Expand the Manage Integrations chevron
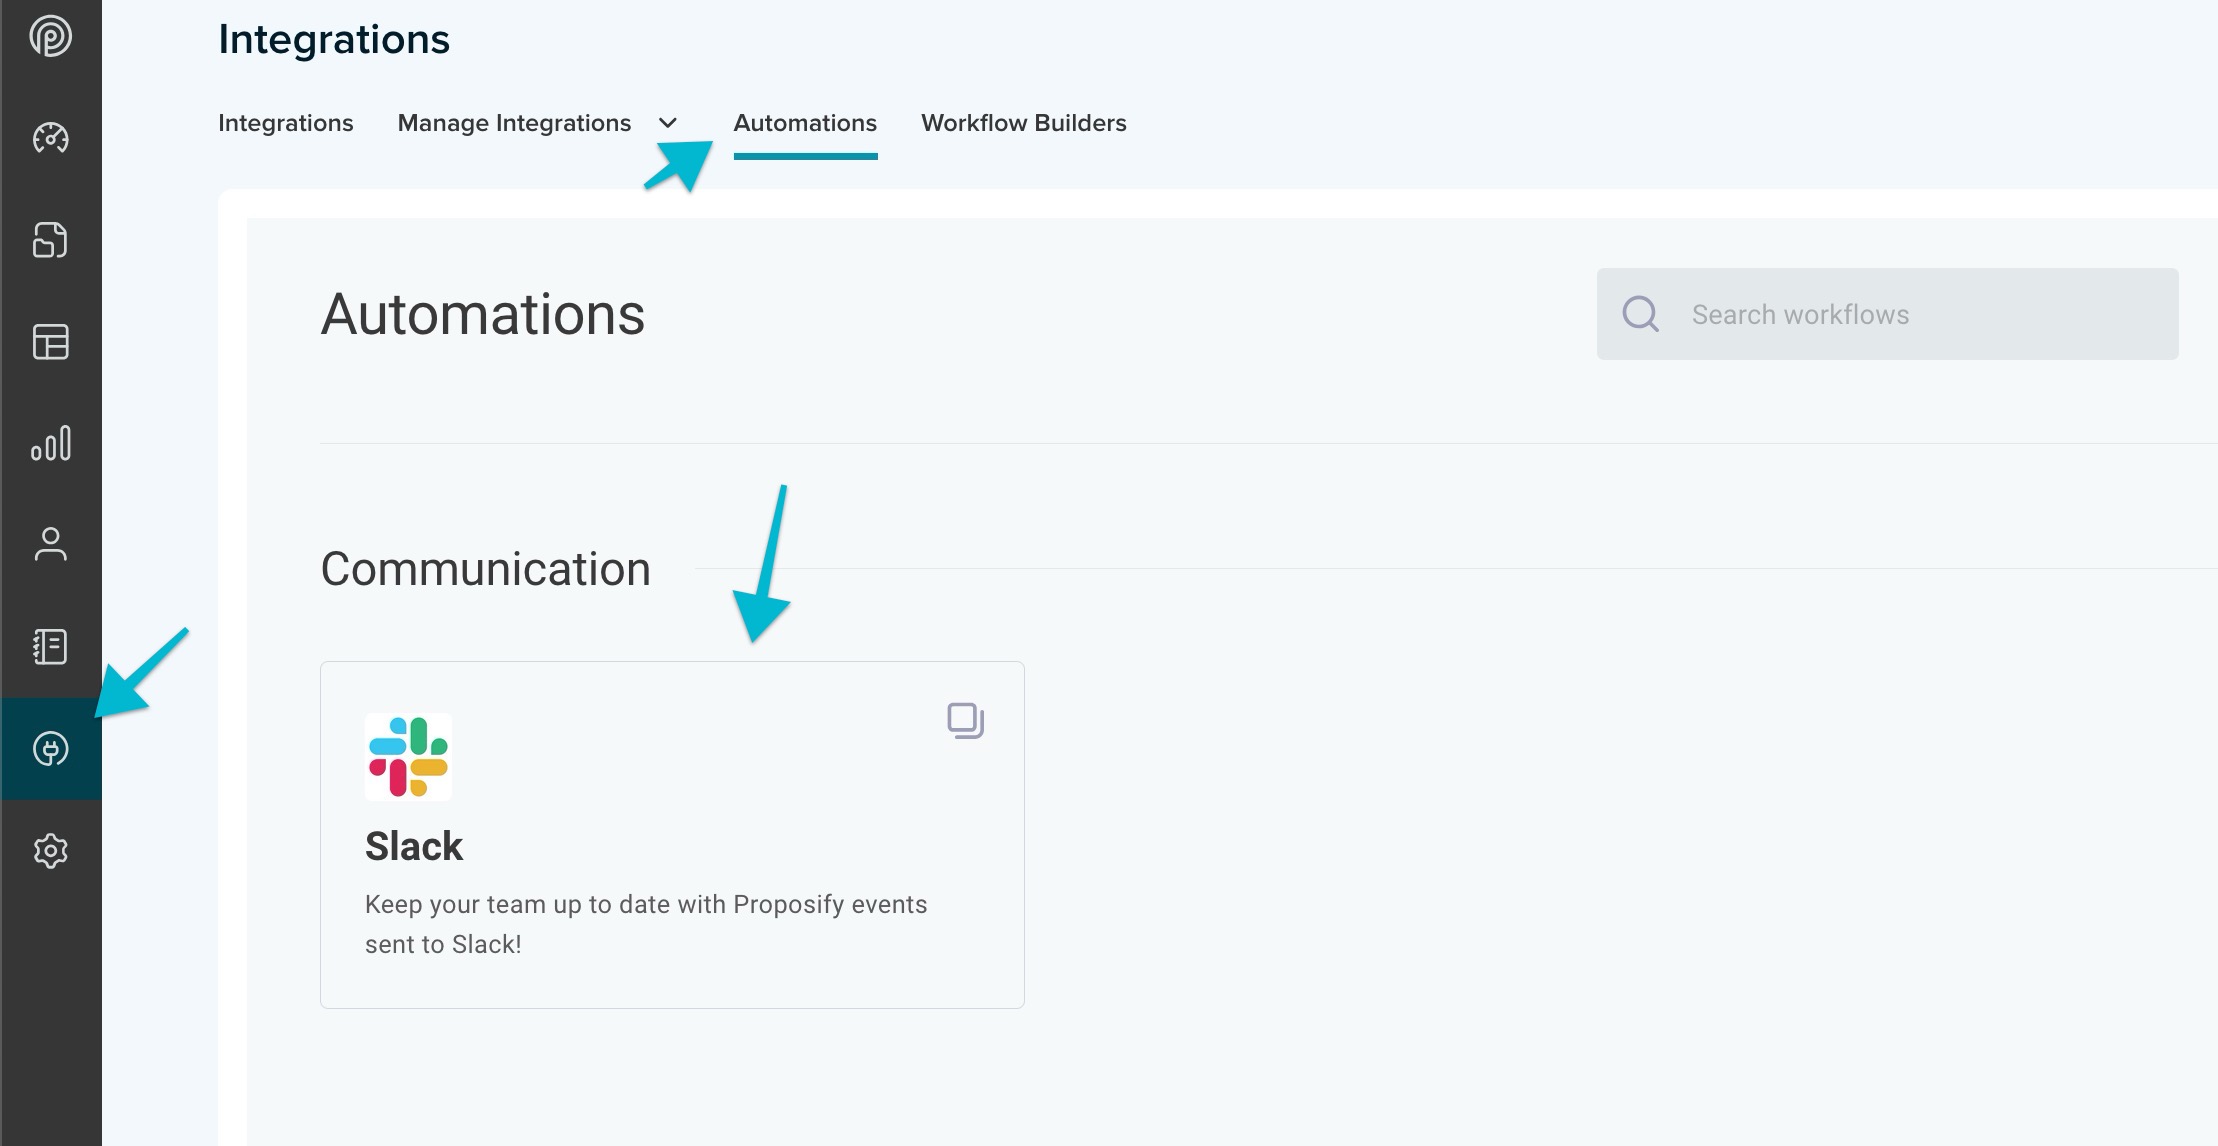Screen dimensions: 2218x1146 point(668,123)
